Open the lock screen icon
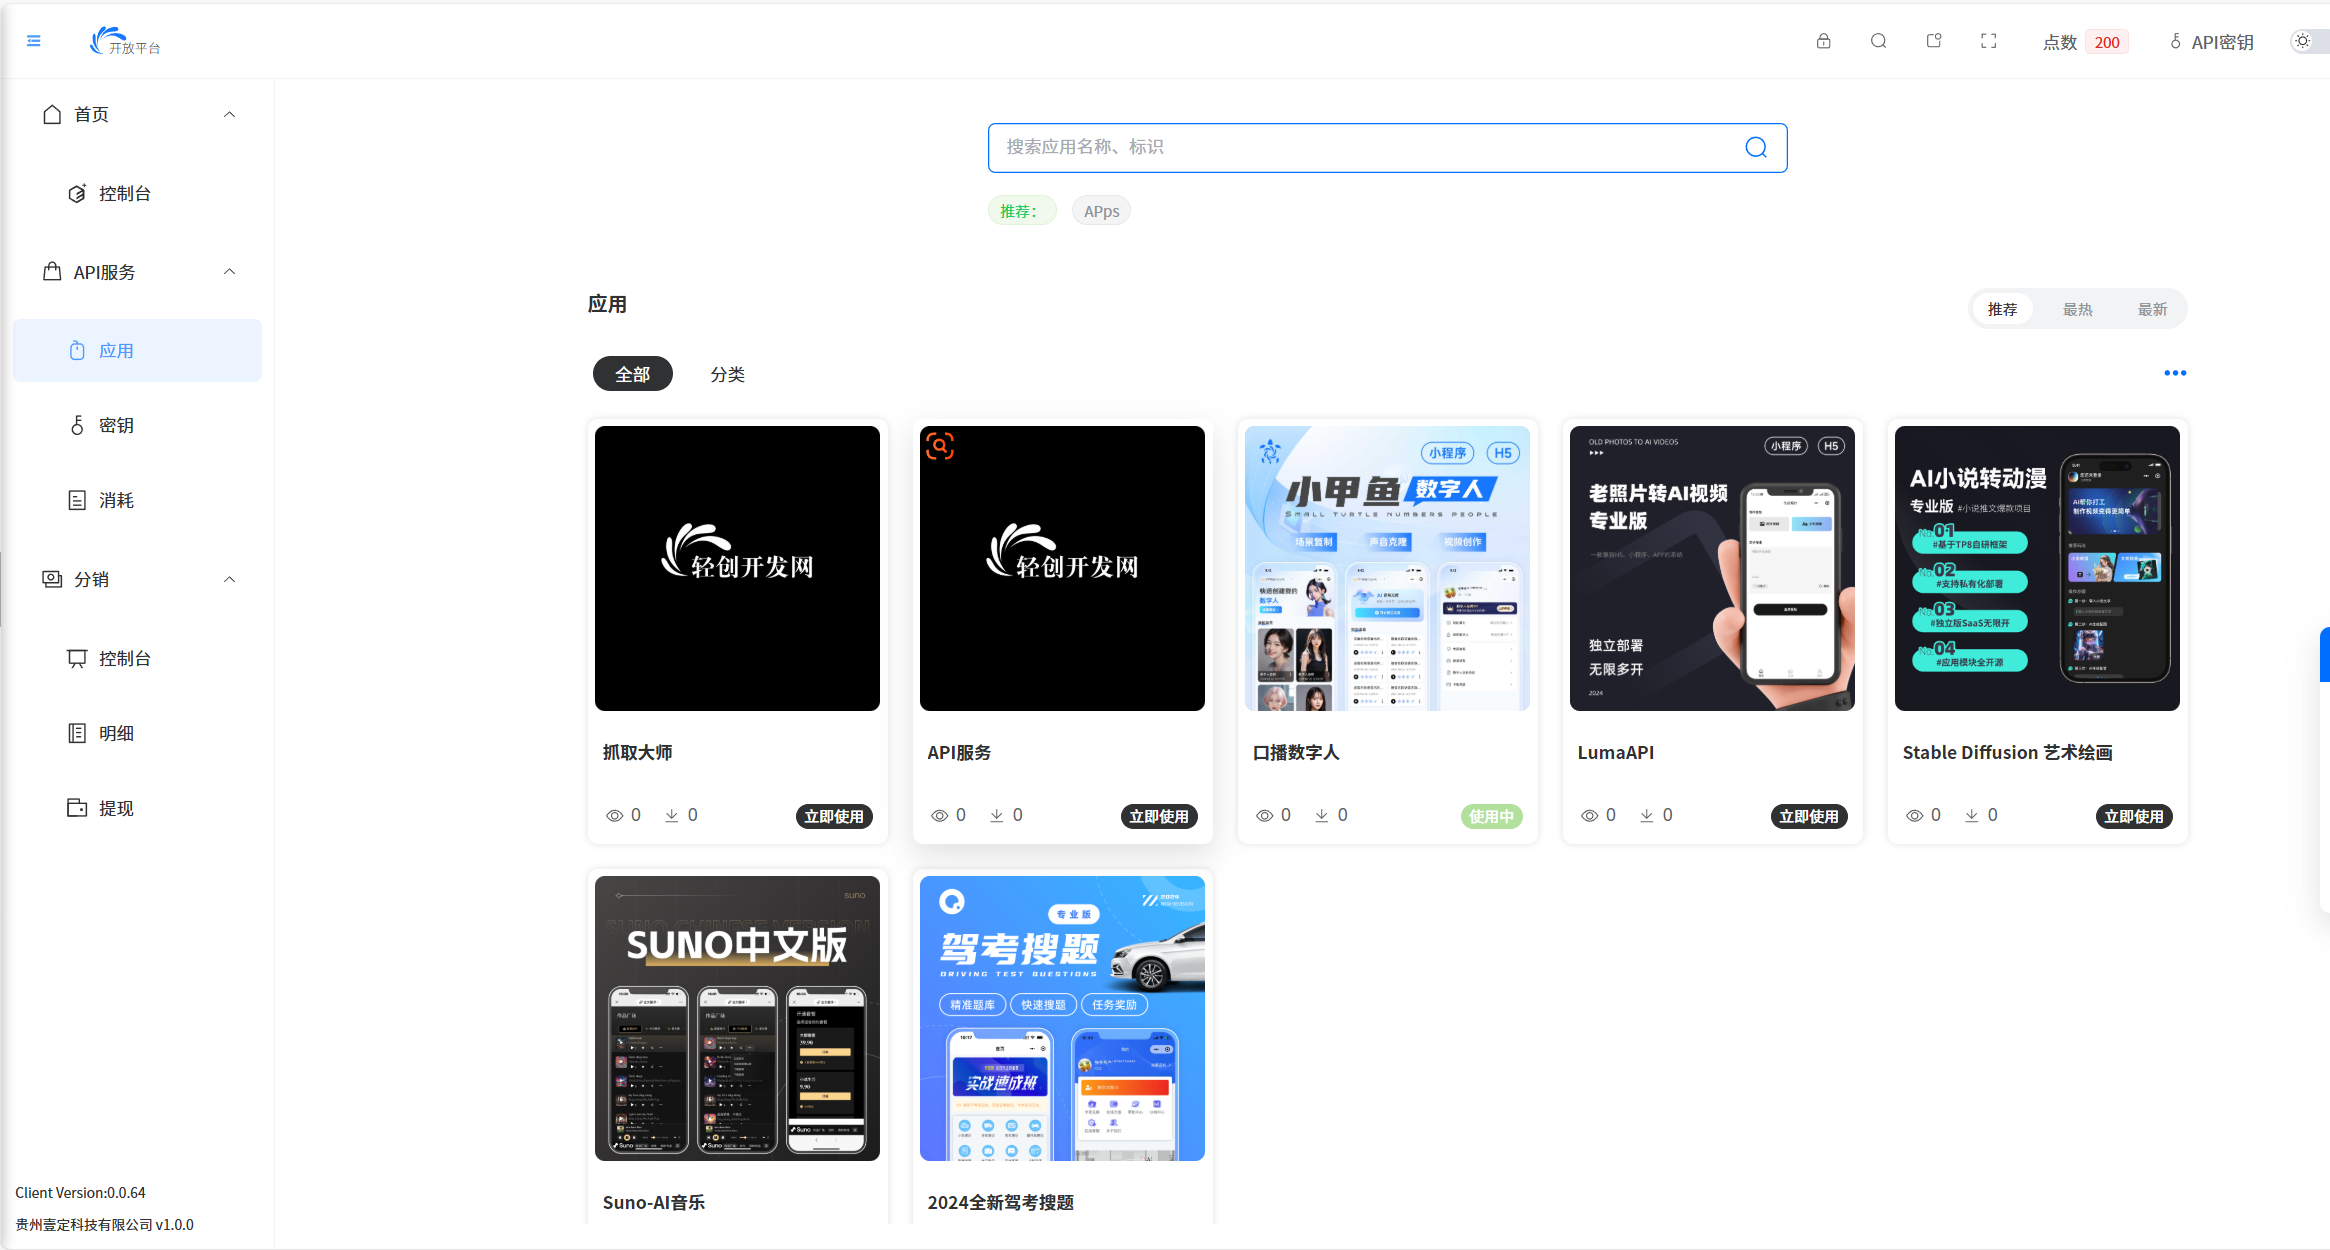 tap(1824, 41)
